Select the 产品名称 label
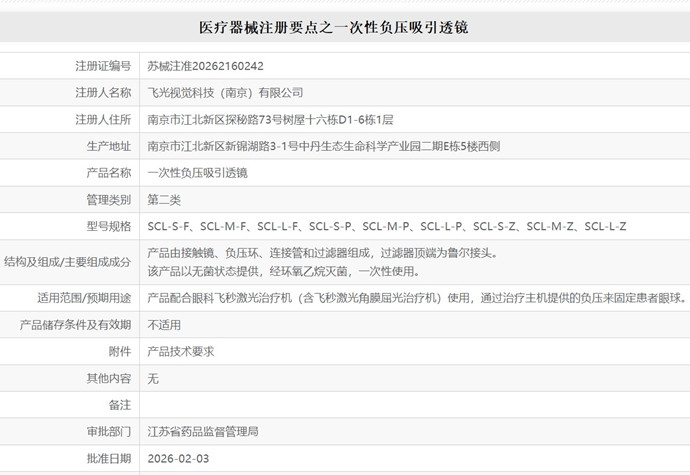Viewport: 690px width, 475px height. [109, 173]
